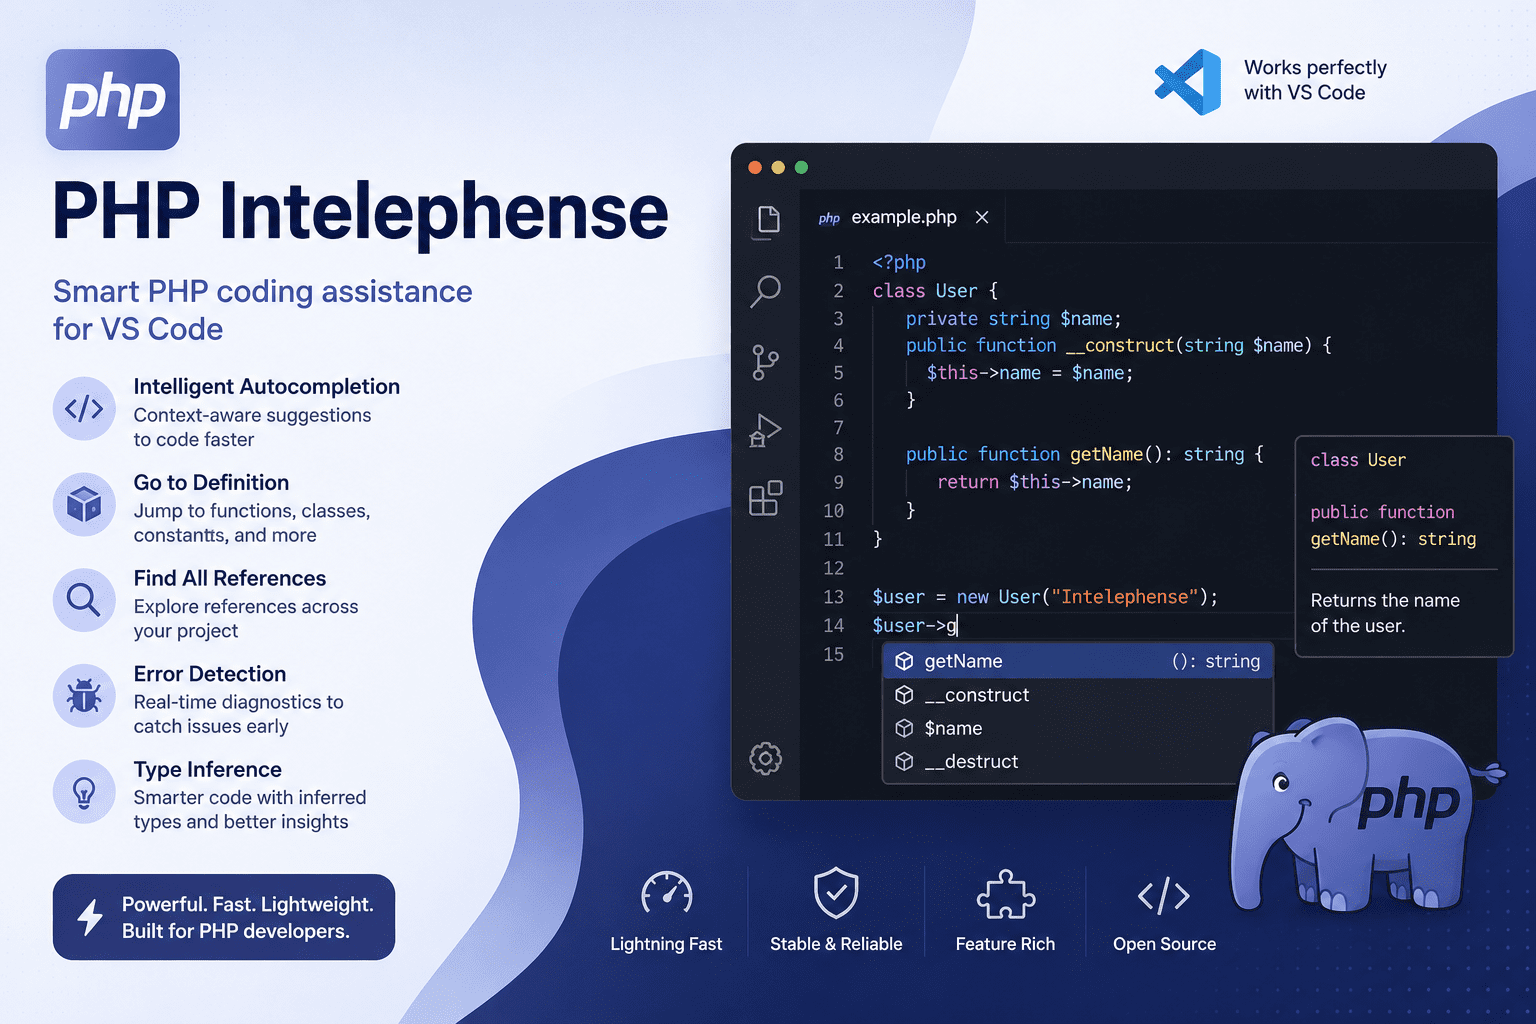Click the Find All References magnifier icon
This screenshot has height=1024, width=1536.
(84, 600)
